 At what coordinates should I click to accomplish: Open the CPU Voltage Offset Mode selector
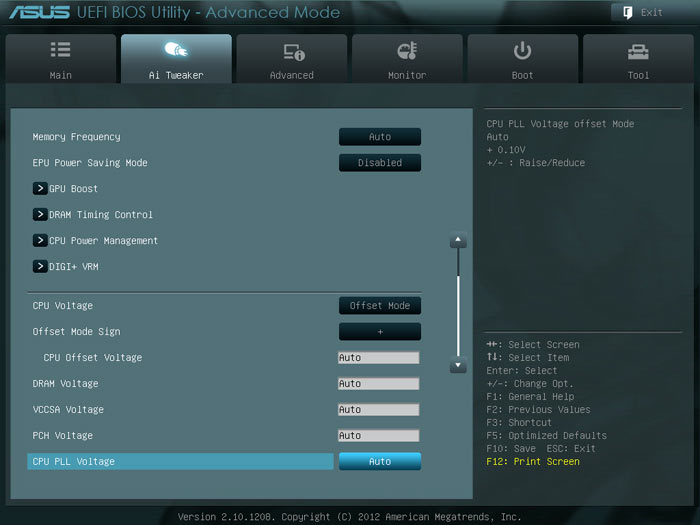click(379, 306)
